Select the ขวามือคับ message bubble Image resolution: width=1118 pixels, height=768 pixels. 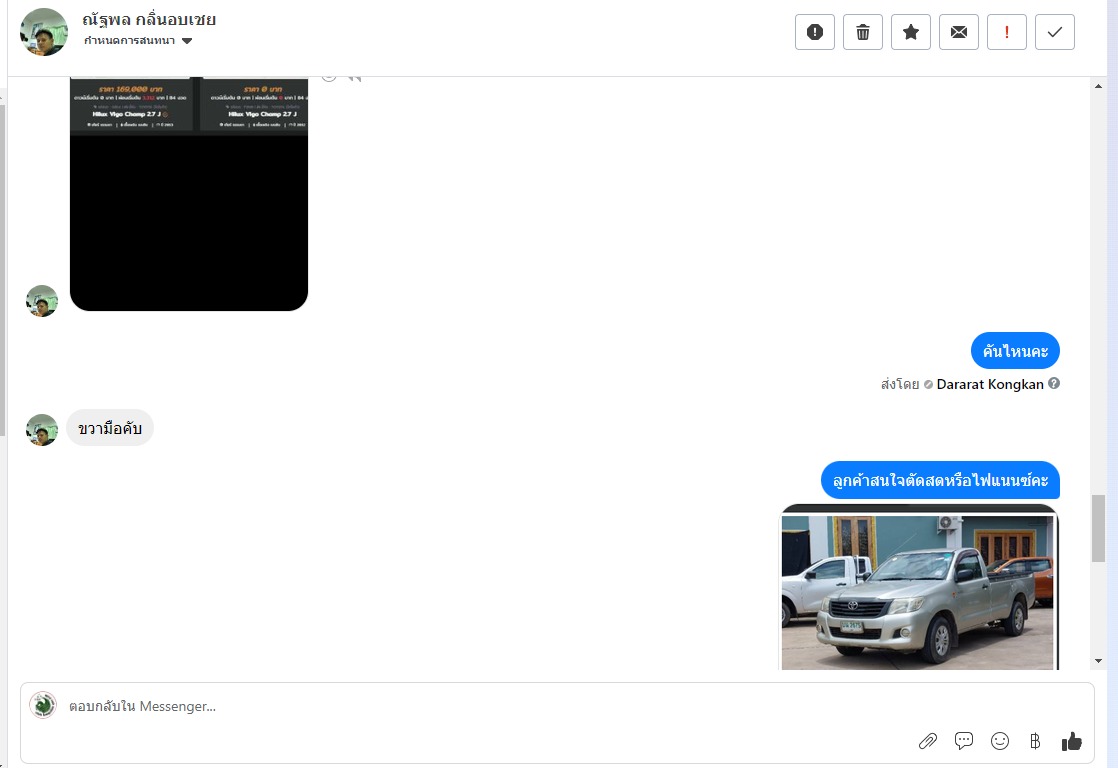click(x=110, y=428)
